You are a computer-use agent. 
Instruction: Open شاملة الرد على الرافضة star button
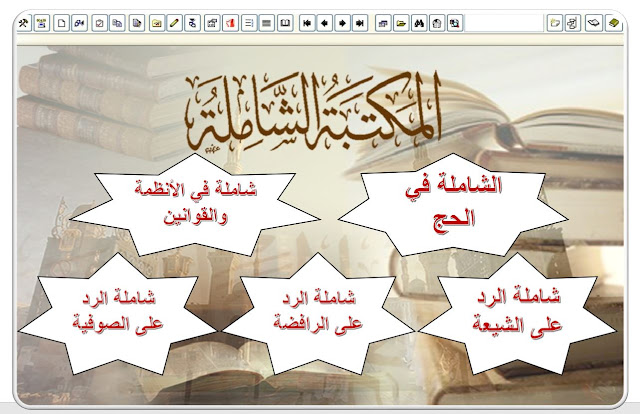[x=318, y=314]
